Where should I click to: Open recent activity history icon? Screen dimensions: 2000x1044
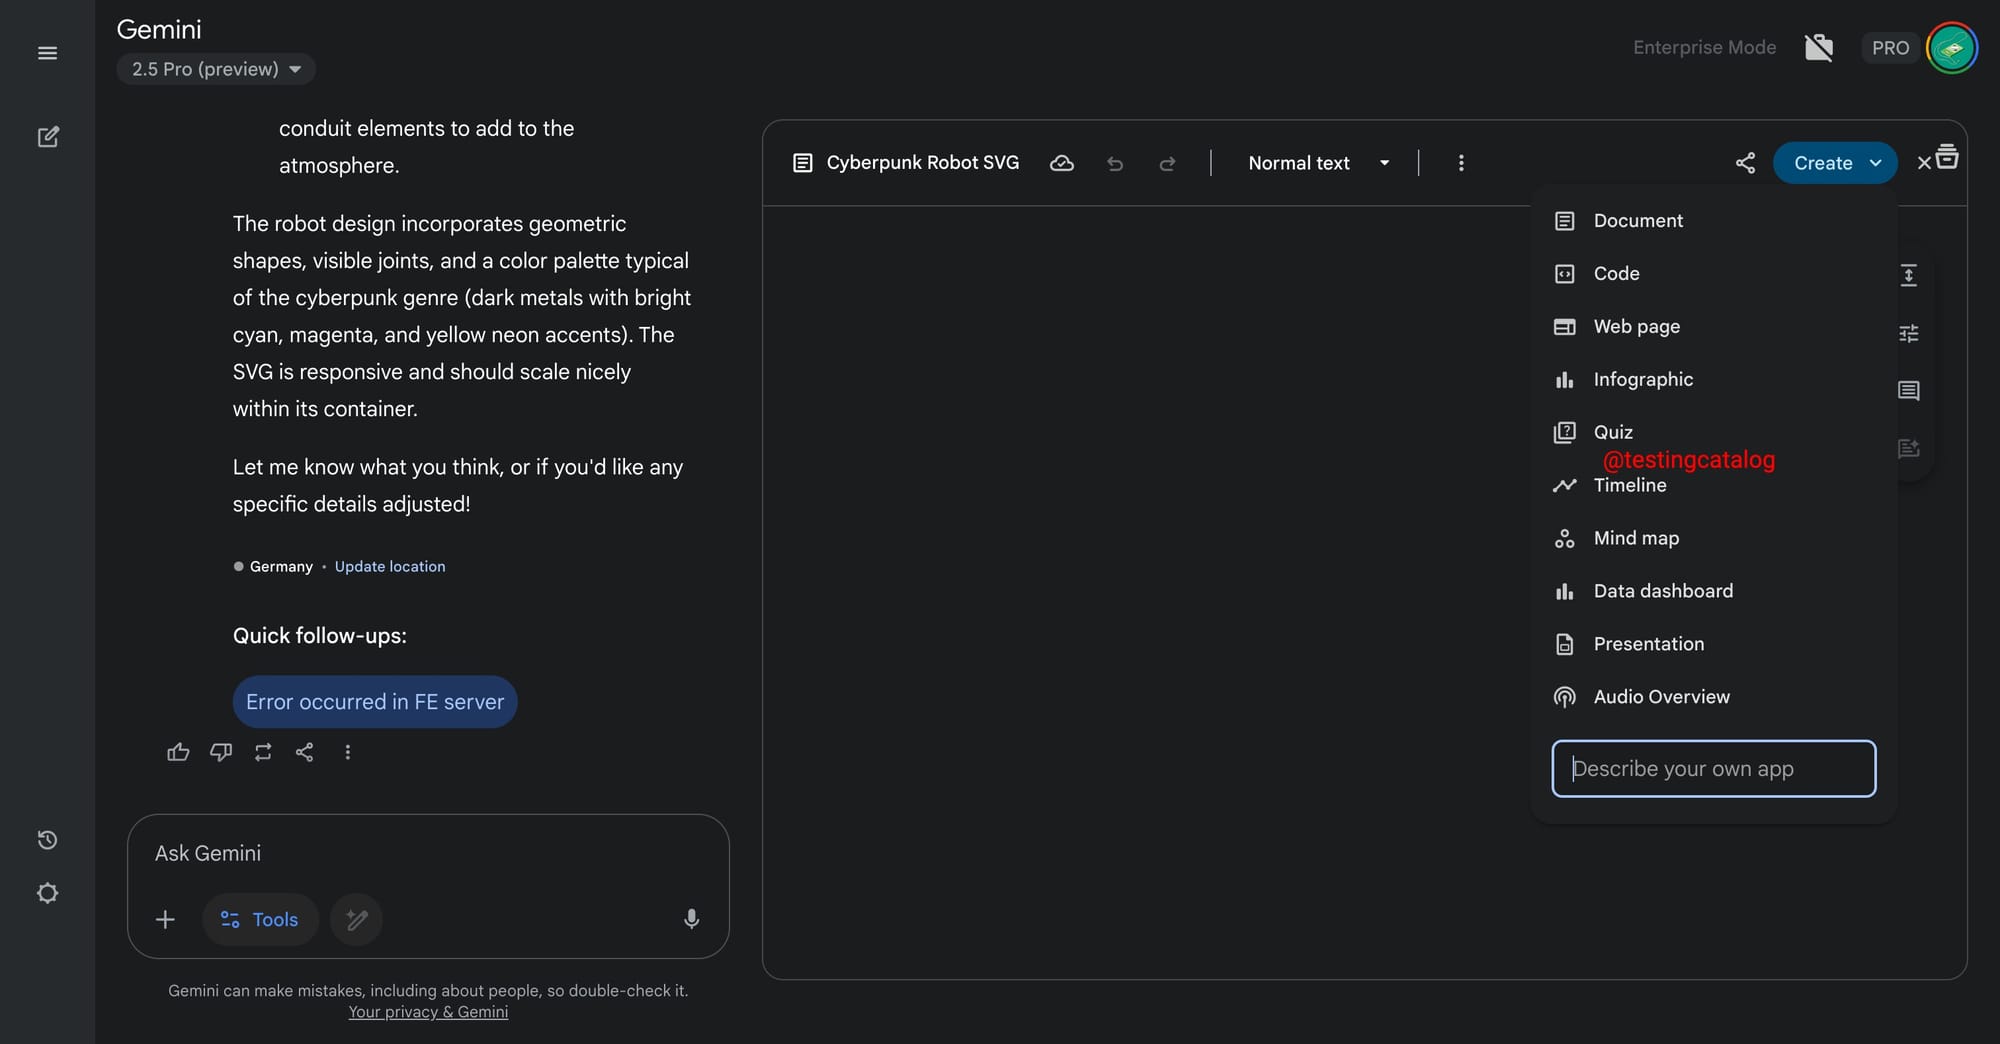47,840
